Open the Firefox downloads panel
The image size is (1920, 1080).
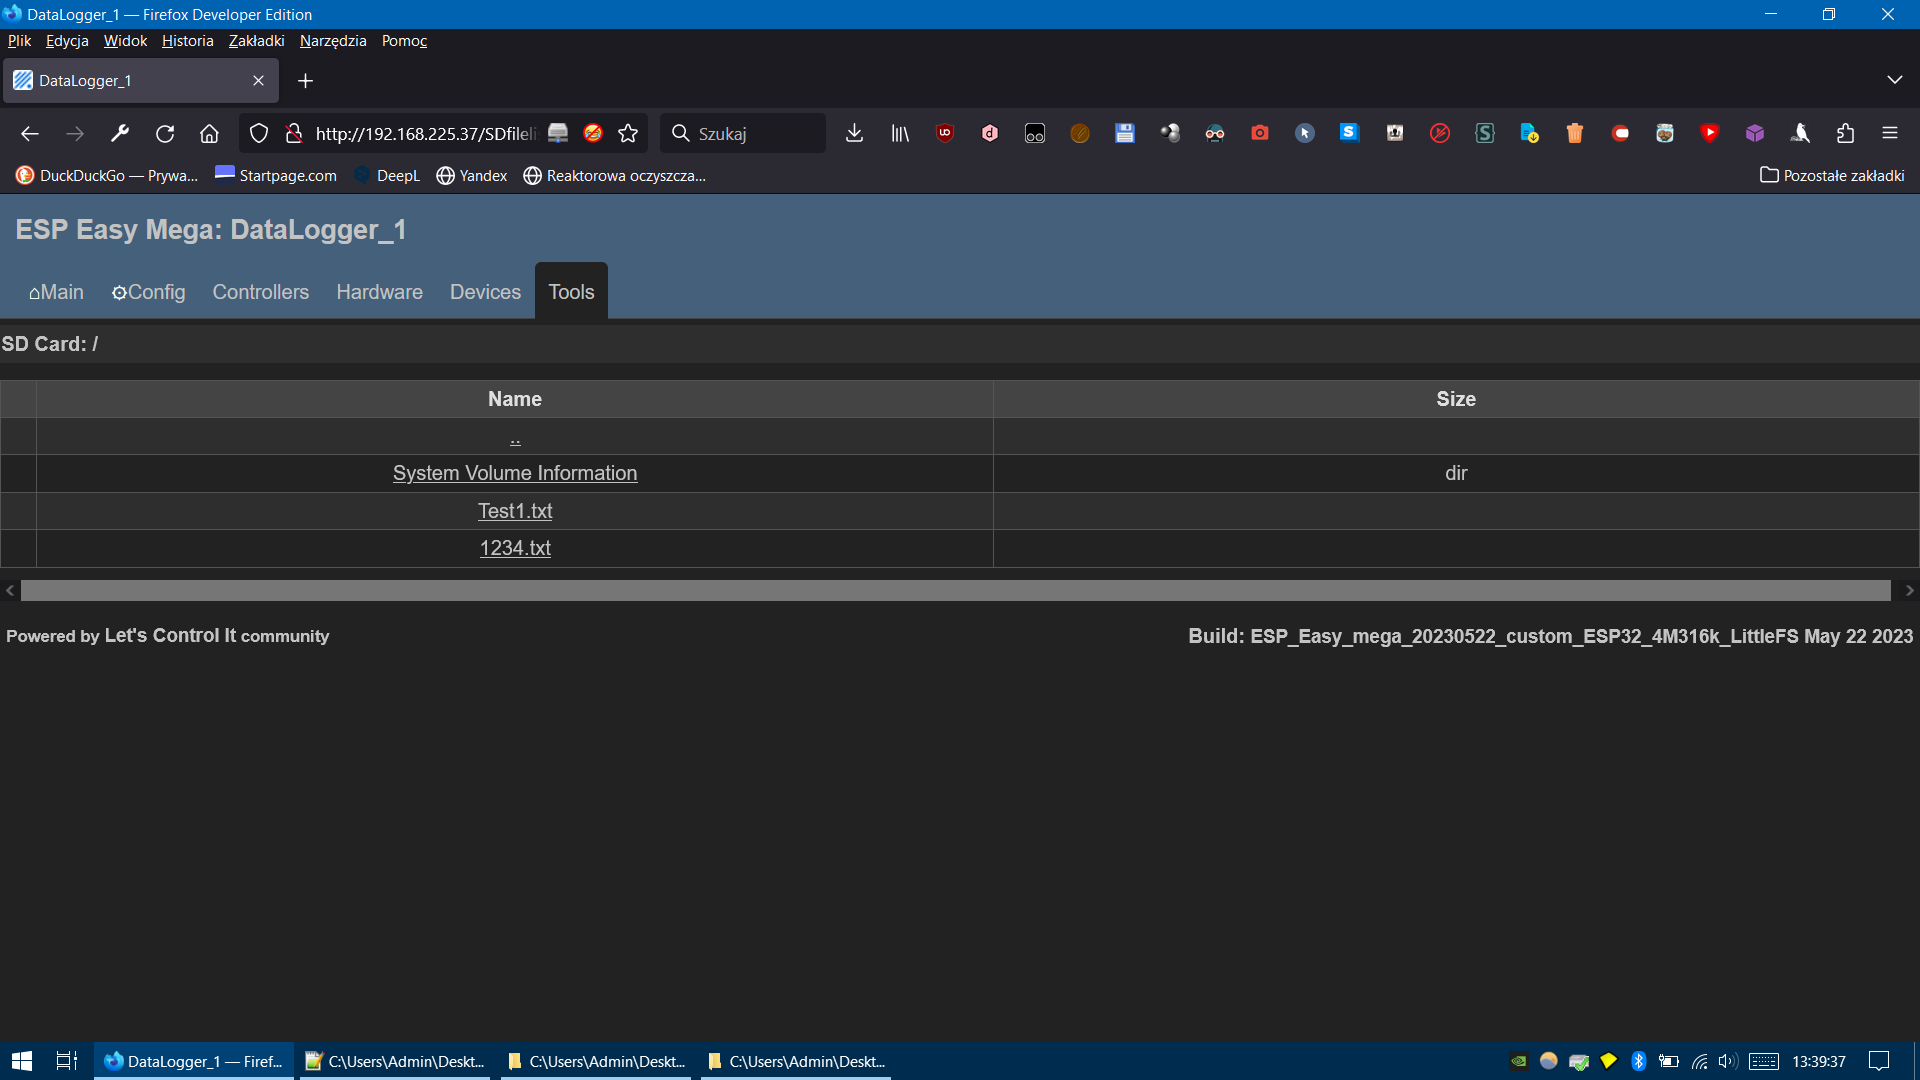pos(854,133)
